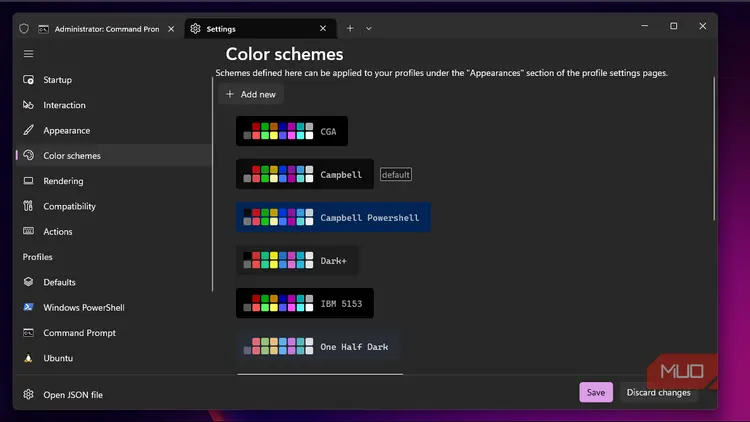Image resolution: width=750 pixels, height=422 pixels.
Task: Click the plus icon in Add new
Action: [230, 94]
